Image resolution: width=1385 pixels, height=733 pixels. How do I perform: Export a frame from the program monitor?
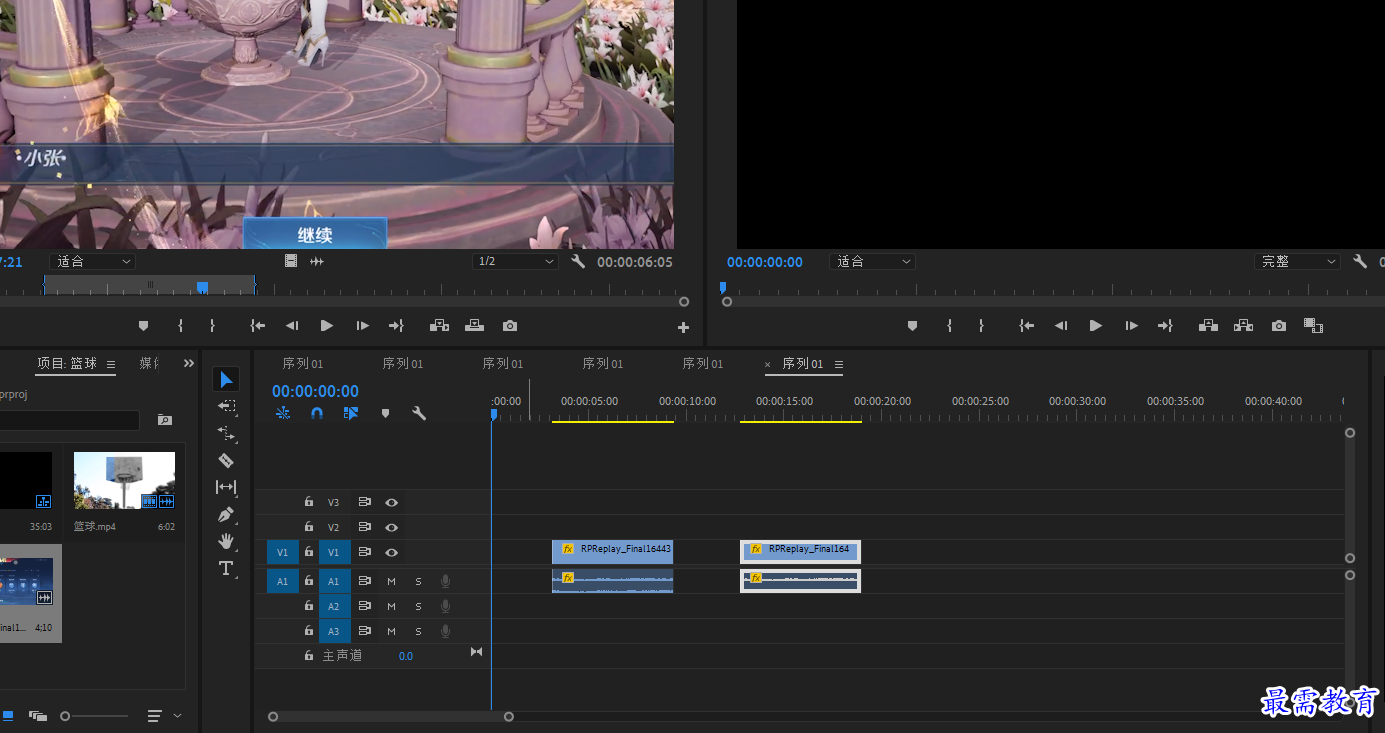tap(1279, 326)
